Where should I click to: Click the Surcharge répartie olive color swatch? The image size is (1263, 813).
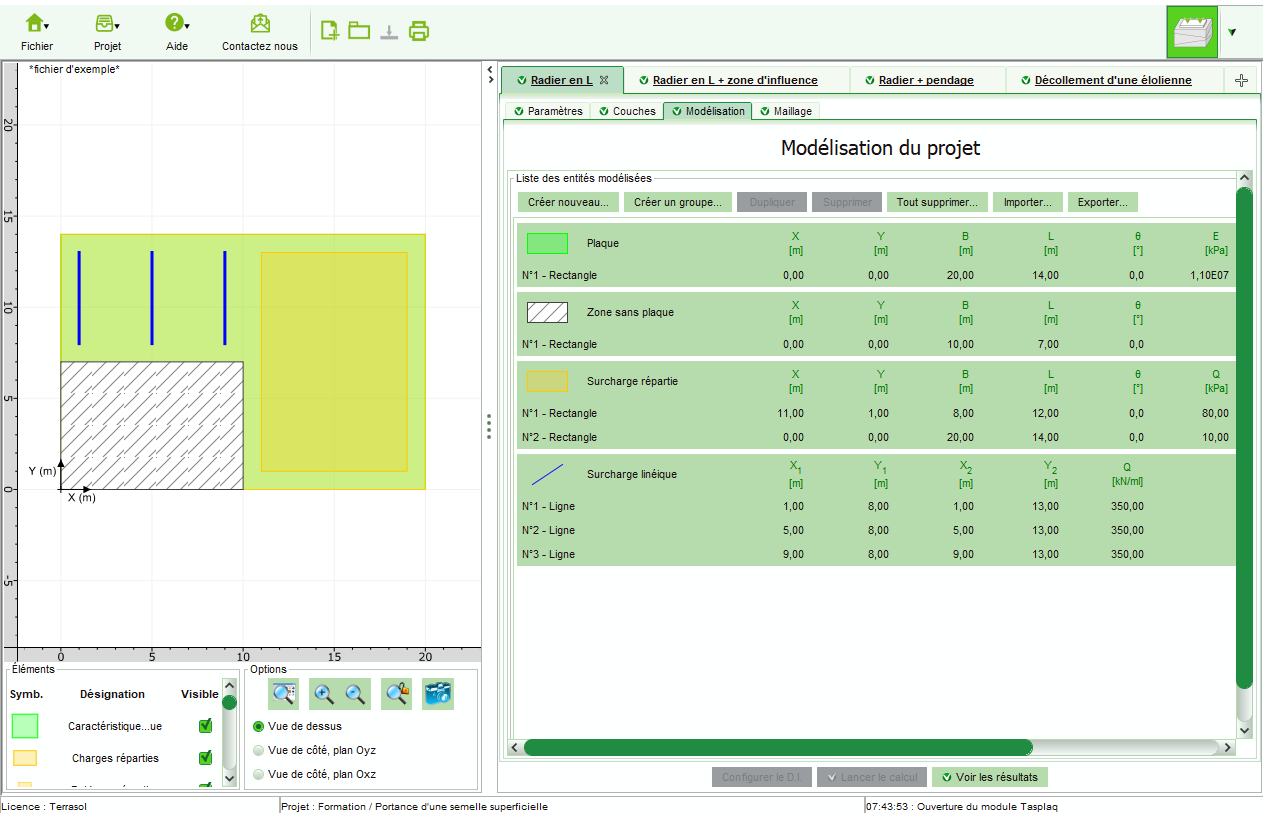547,381
